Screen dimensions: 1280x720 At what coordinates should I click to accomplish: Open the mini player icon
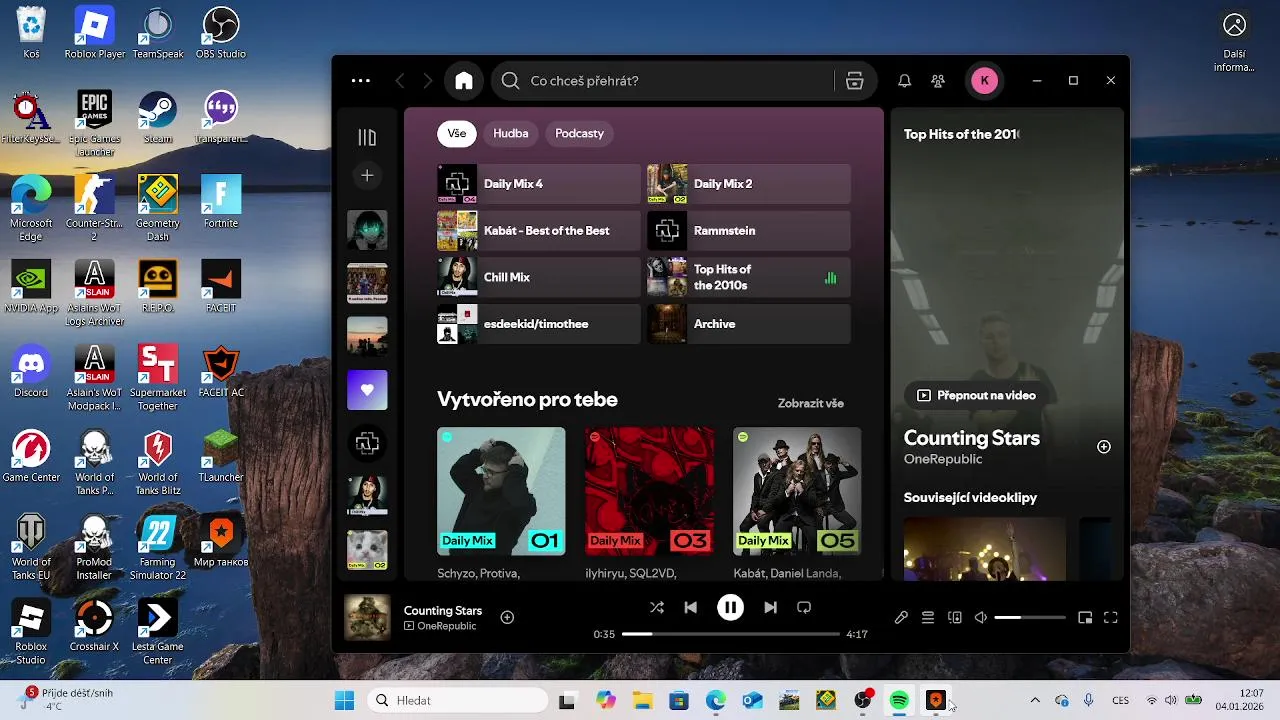point(1085,618)
